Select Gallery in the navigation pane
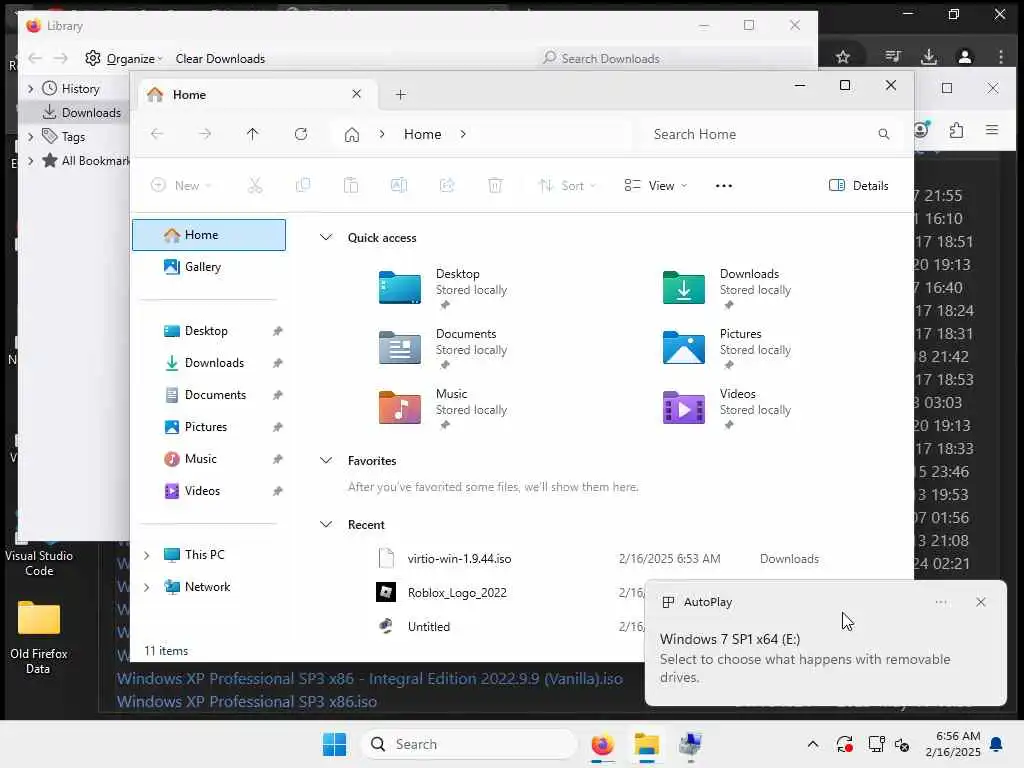Screen dimensions: 1024x768 (x=209, y=266)
